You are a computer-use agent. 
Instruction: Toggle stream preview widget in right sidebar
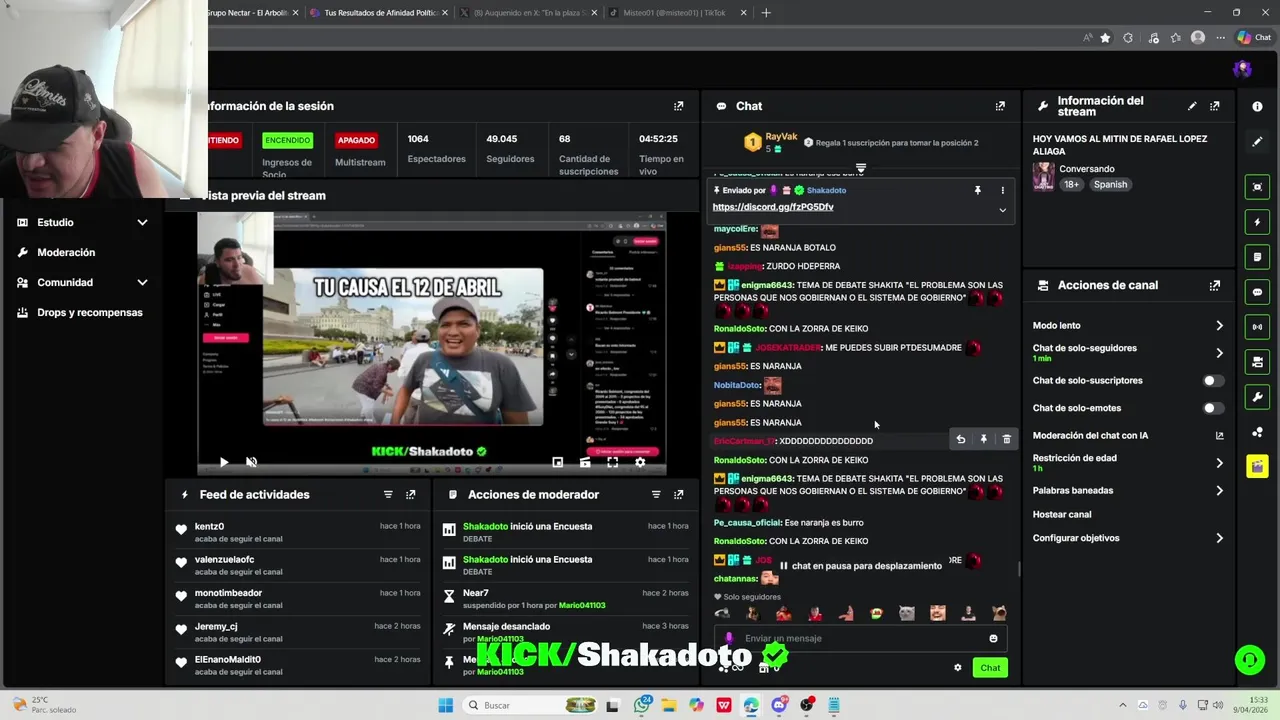pos(1257,187)
